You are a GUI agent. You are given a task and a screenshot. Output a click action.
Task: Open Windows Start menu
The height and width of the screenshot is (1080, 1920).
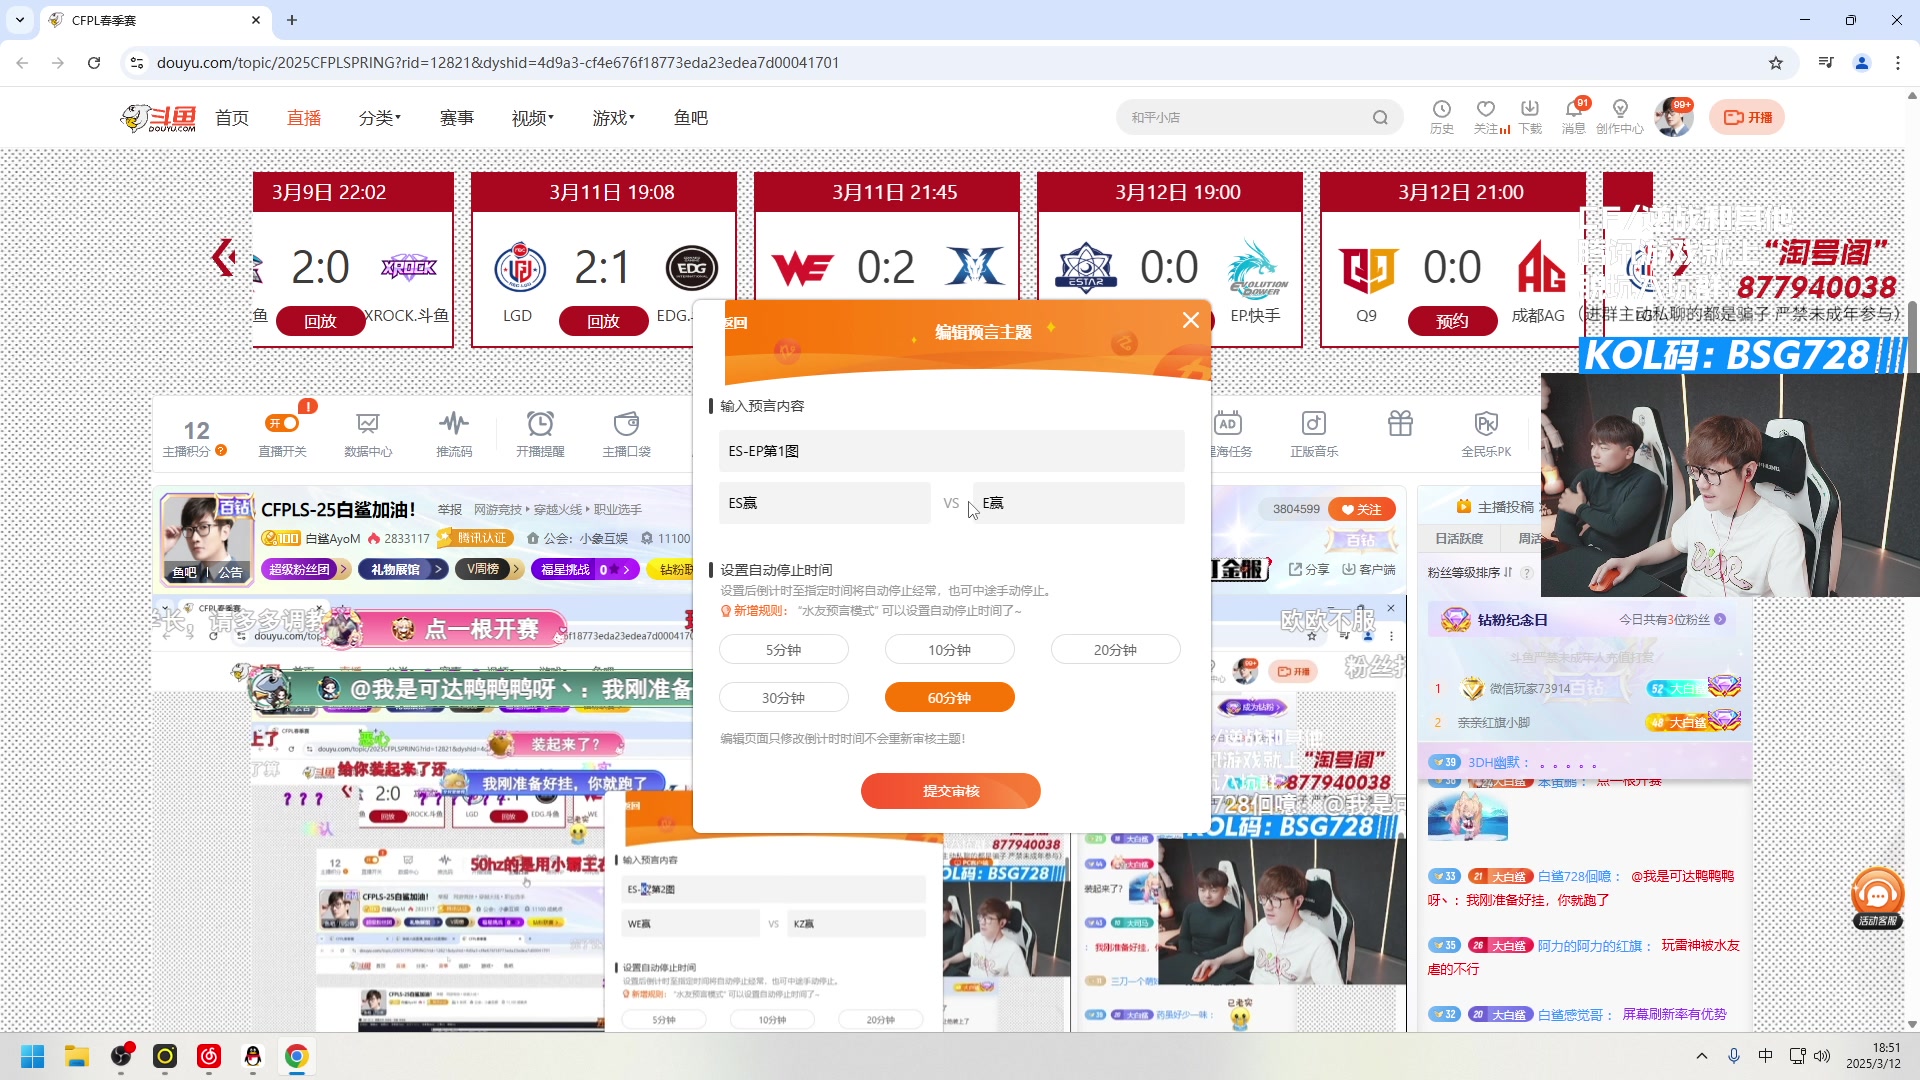(x=33, y=1056)
